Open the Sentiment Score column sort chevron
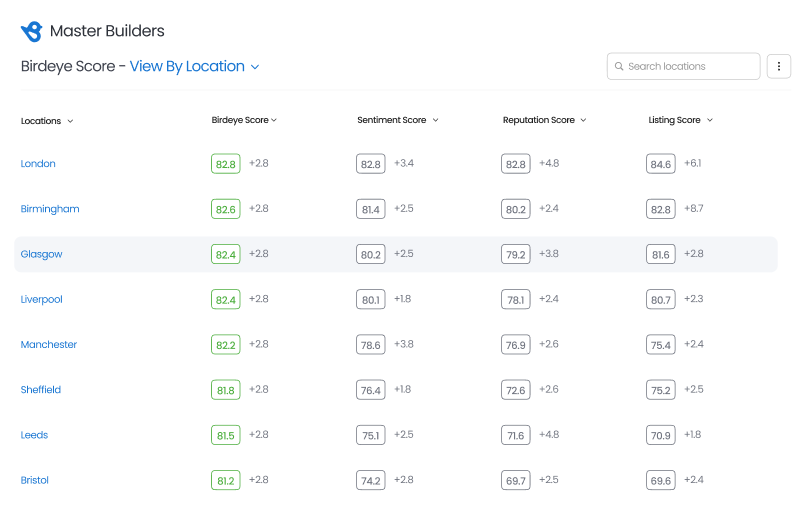The image size is (812, 524). pos(436,120)
